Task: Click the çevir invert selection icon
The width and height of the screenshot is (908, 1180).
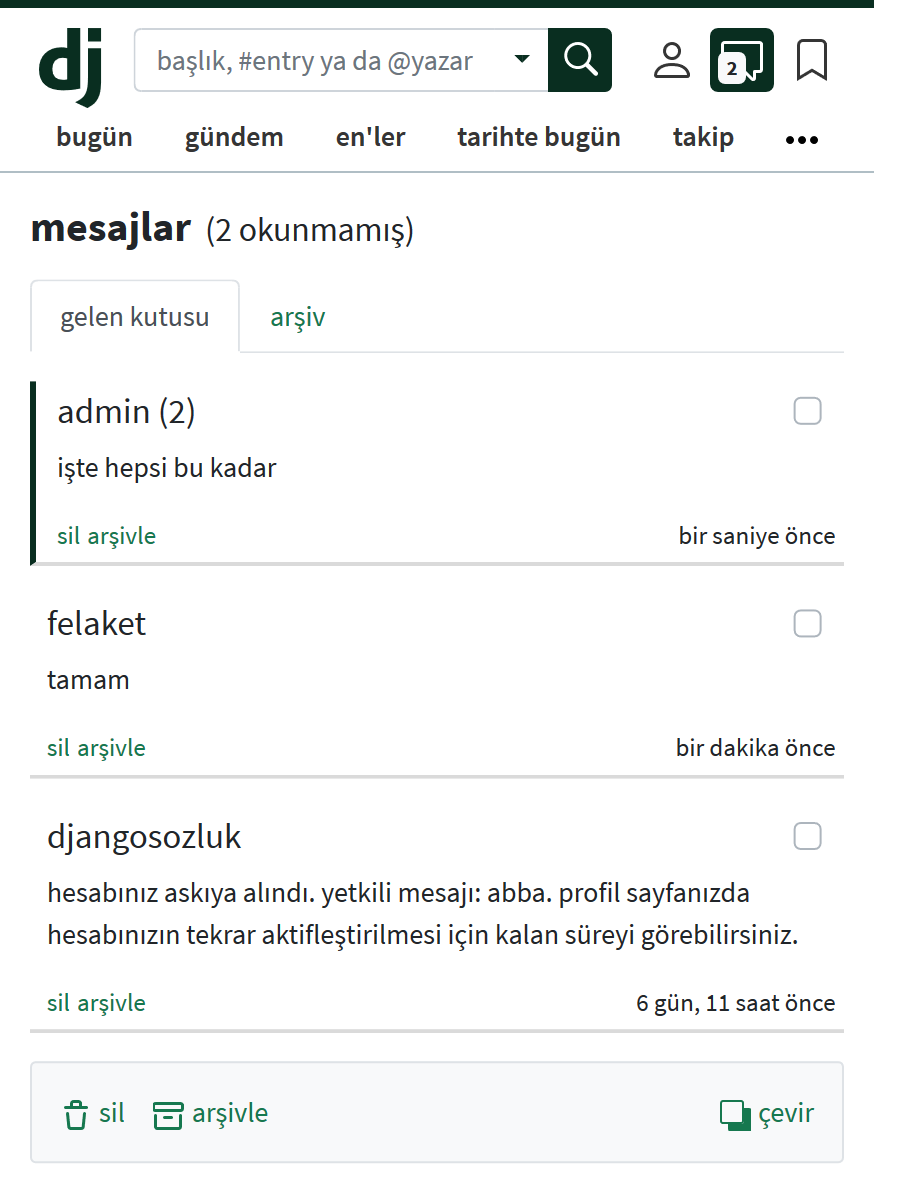Action: coord(735,1114)
